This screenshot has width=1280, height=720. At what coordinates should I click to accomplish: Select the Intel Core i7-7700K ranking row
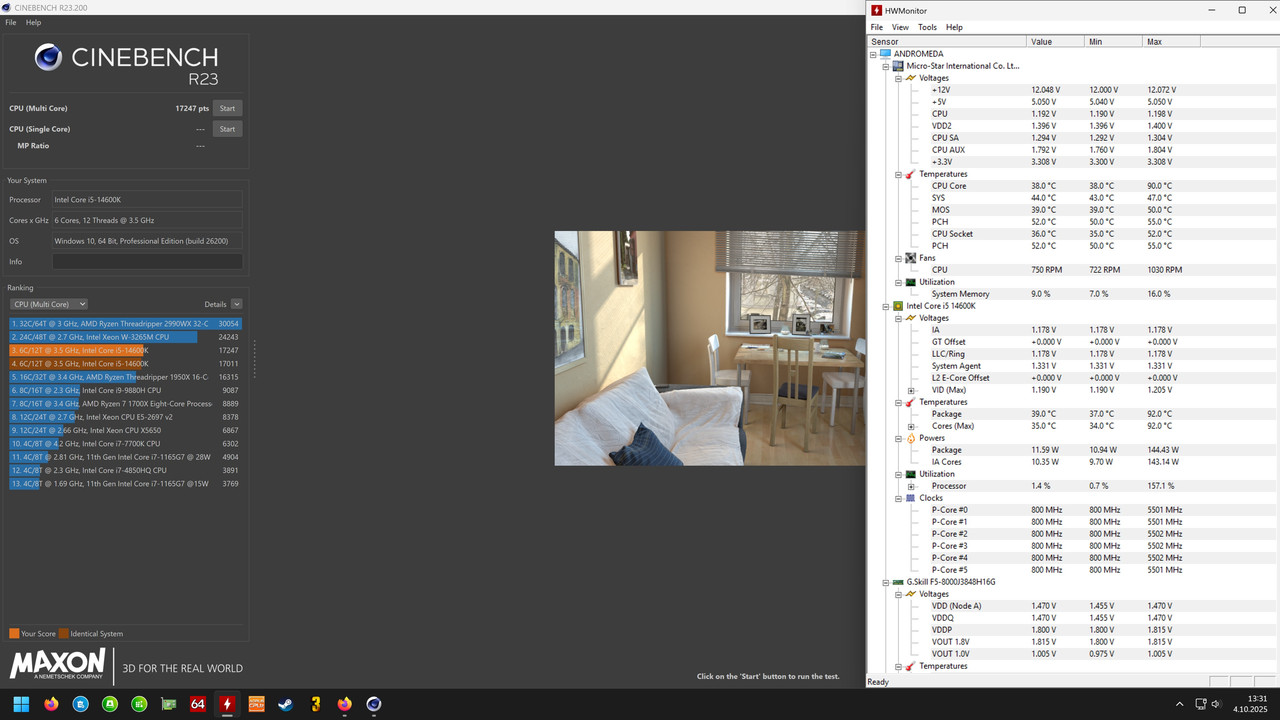click(125, 443)
